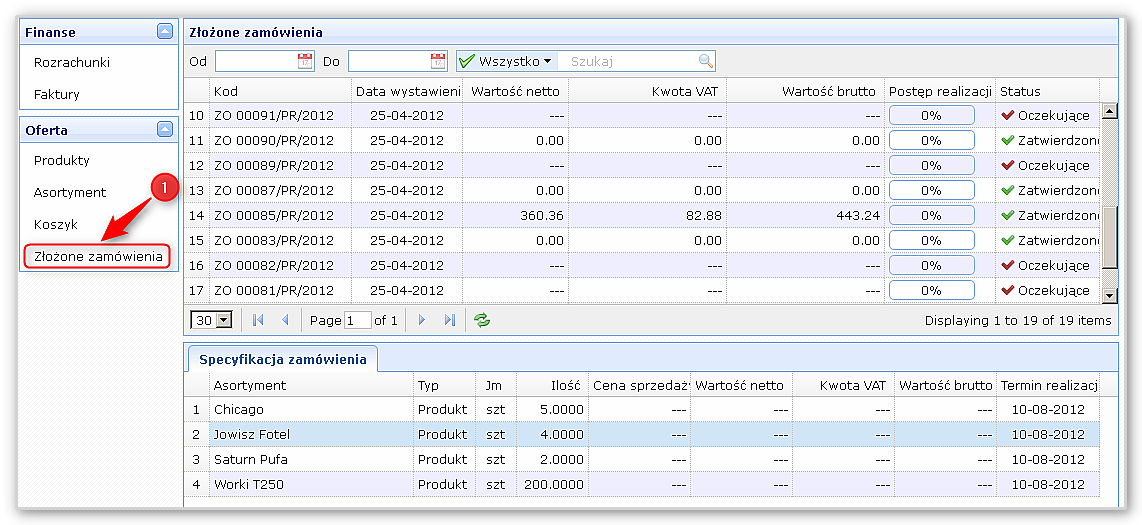Collapse the Oferta panel
The image size is (1142, 525).
click(165, 130)
